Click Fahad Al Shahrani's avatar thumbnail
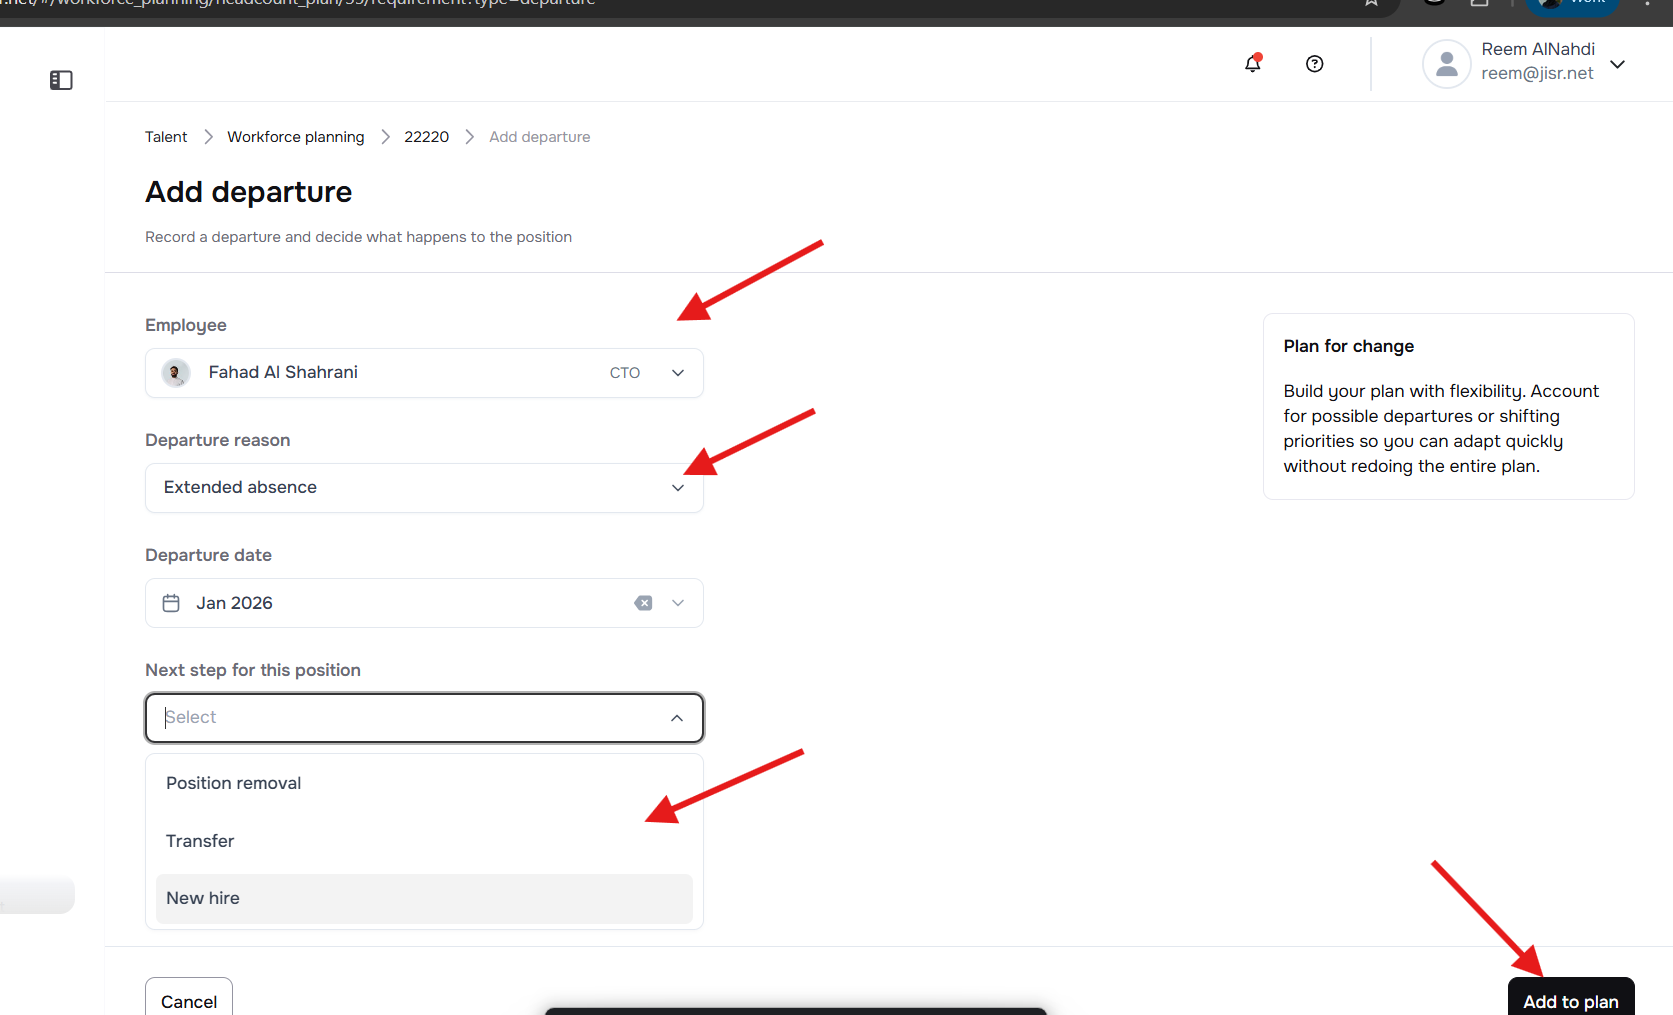Viewport: 1673px width, 1015px height. [x=176, y=373]
